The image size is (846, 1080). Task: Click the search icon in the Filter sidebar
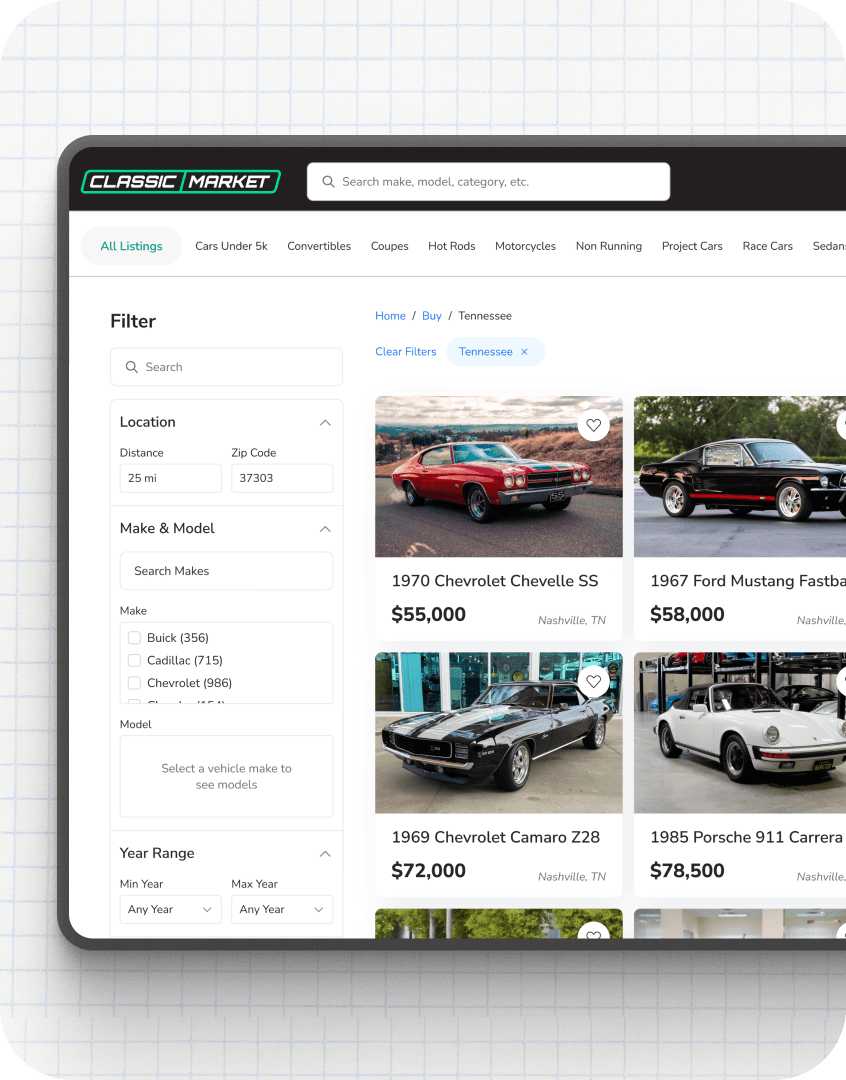pos(131,367)
